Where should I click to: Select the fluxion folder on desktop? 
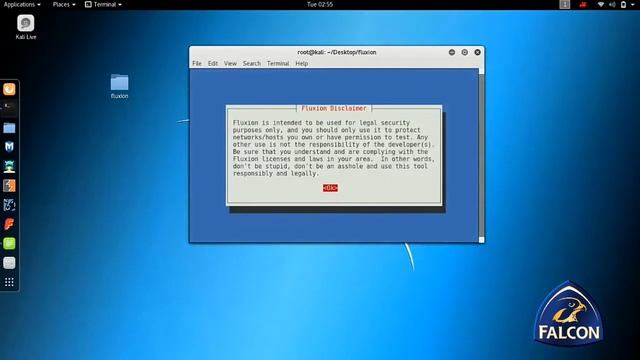click(x=119, y=86)
